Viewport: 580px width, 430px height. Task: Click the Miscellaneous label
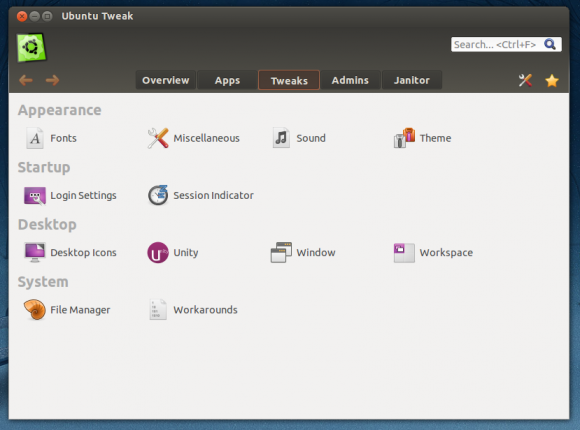(x=206, y=138)
